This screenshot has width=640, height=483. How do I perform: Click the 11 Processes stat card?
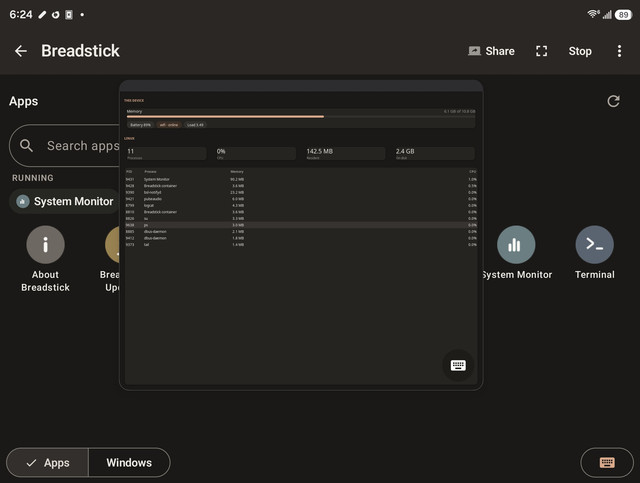pos(166,154)
